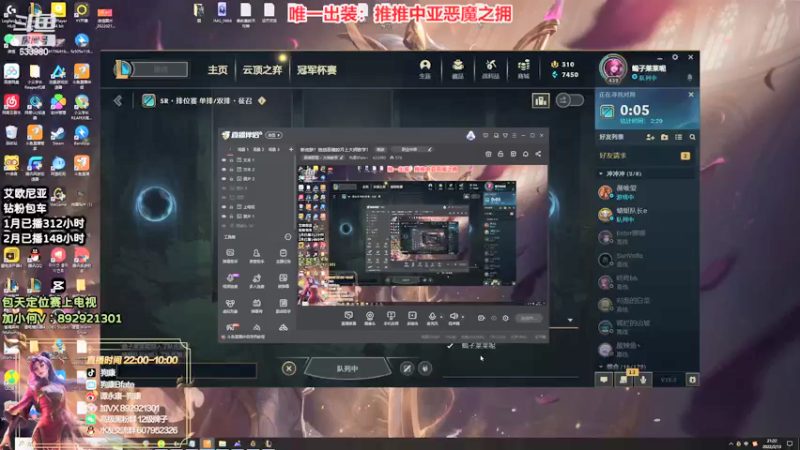
Task: Switch to the 主页 tab
Action: (x=217, y=70)
